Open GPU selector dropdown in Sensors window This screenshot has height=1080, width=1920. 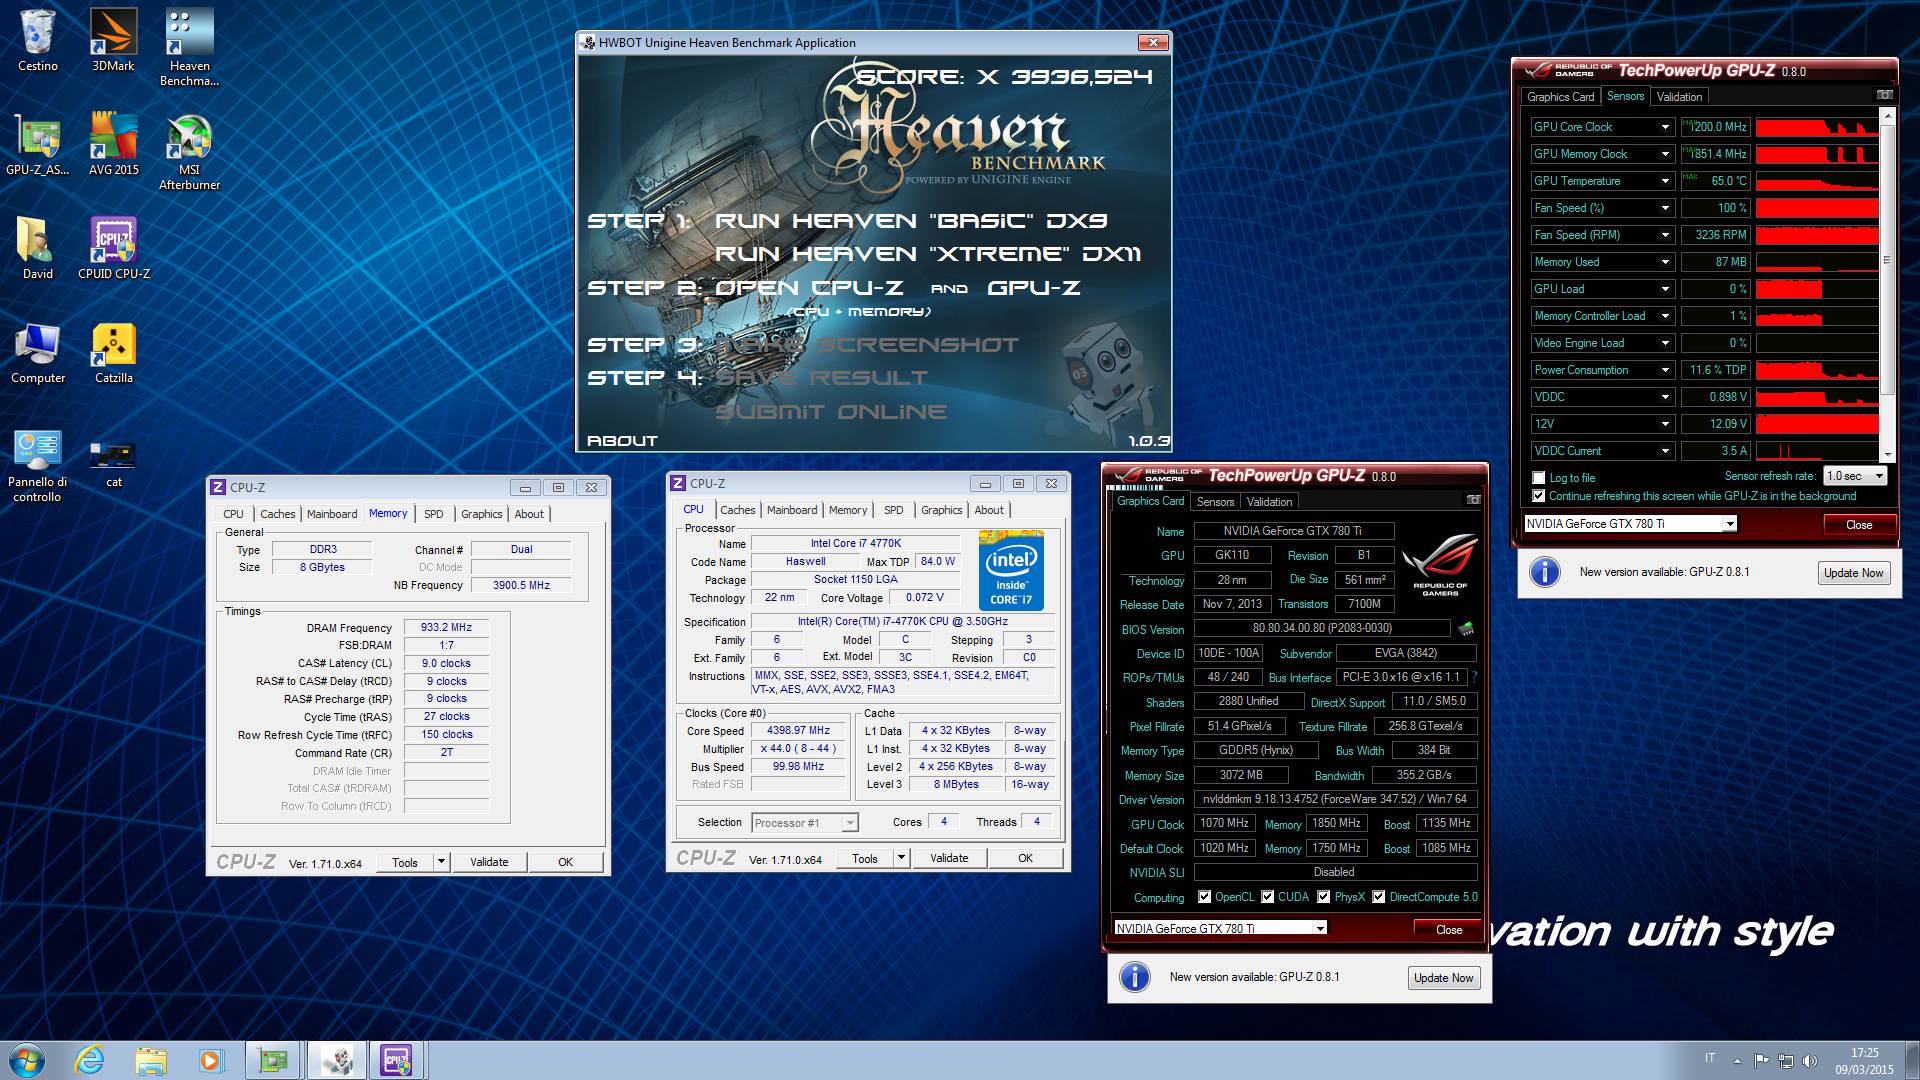pyautogui.click(x=1729, y=524)
